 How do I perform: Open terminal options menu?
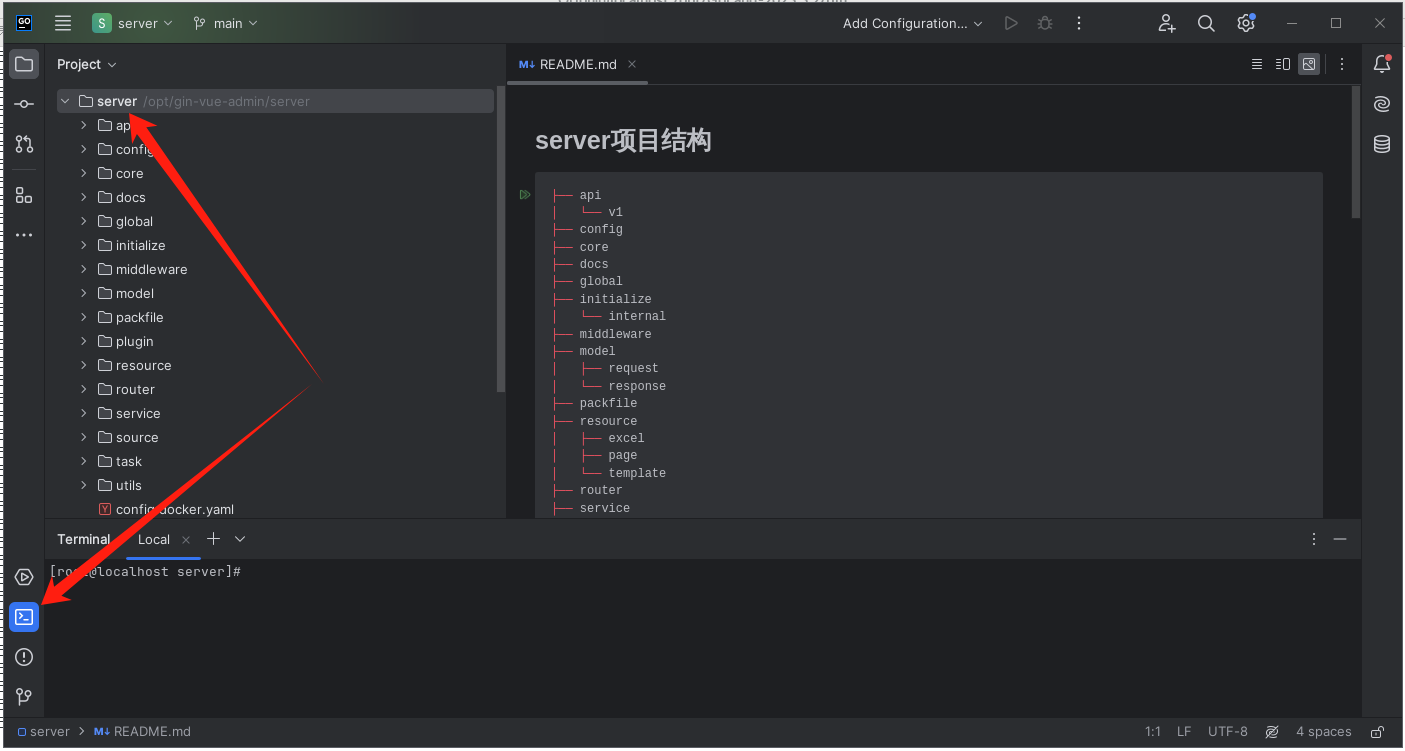(x=1314, y=539)
